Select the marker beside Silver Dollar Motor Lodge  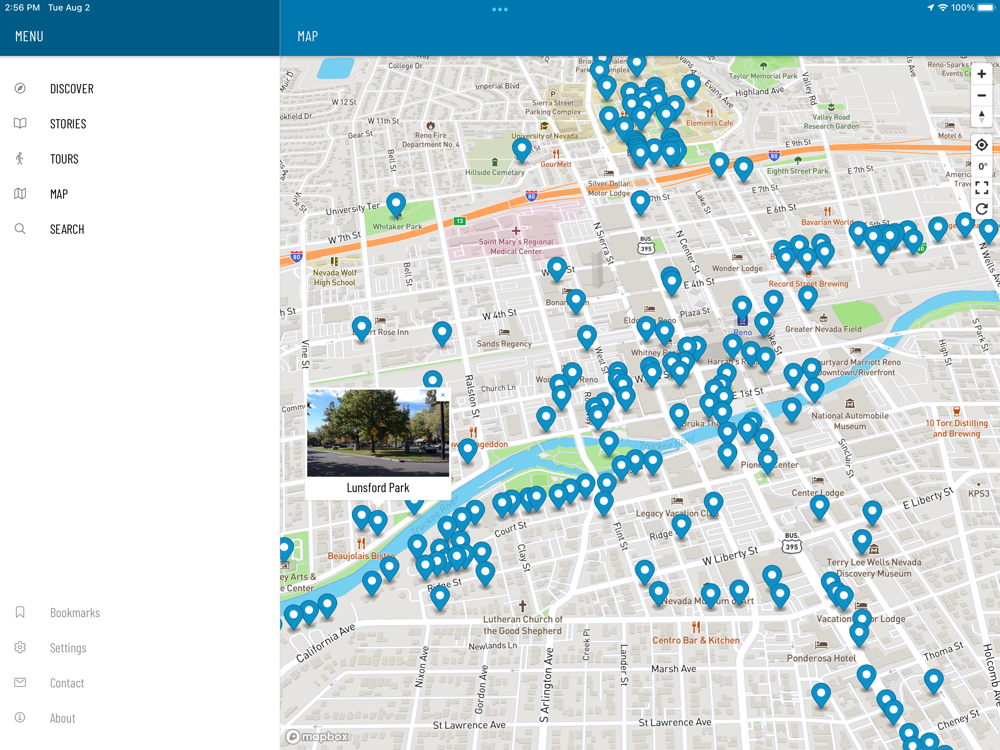click(x=640, y=202)
